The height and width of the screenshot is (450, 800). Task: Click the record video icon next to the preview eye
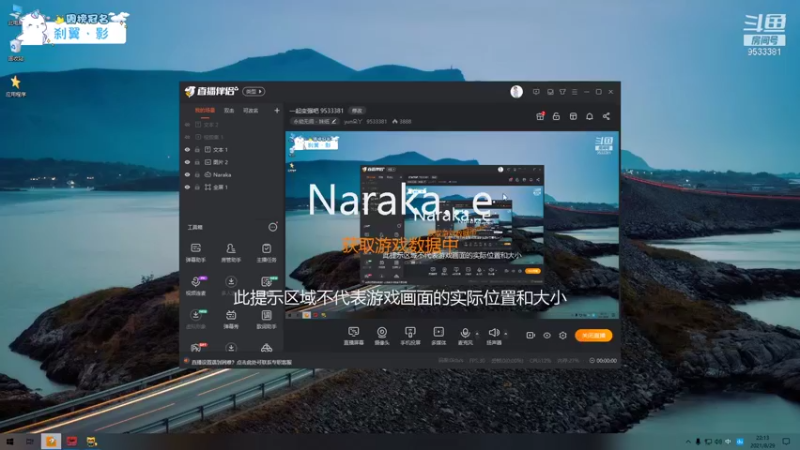(531, 335)
